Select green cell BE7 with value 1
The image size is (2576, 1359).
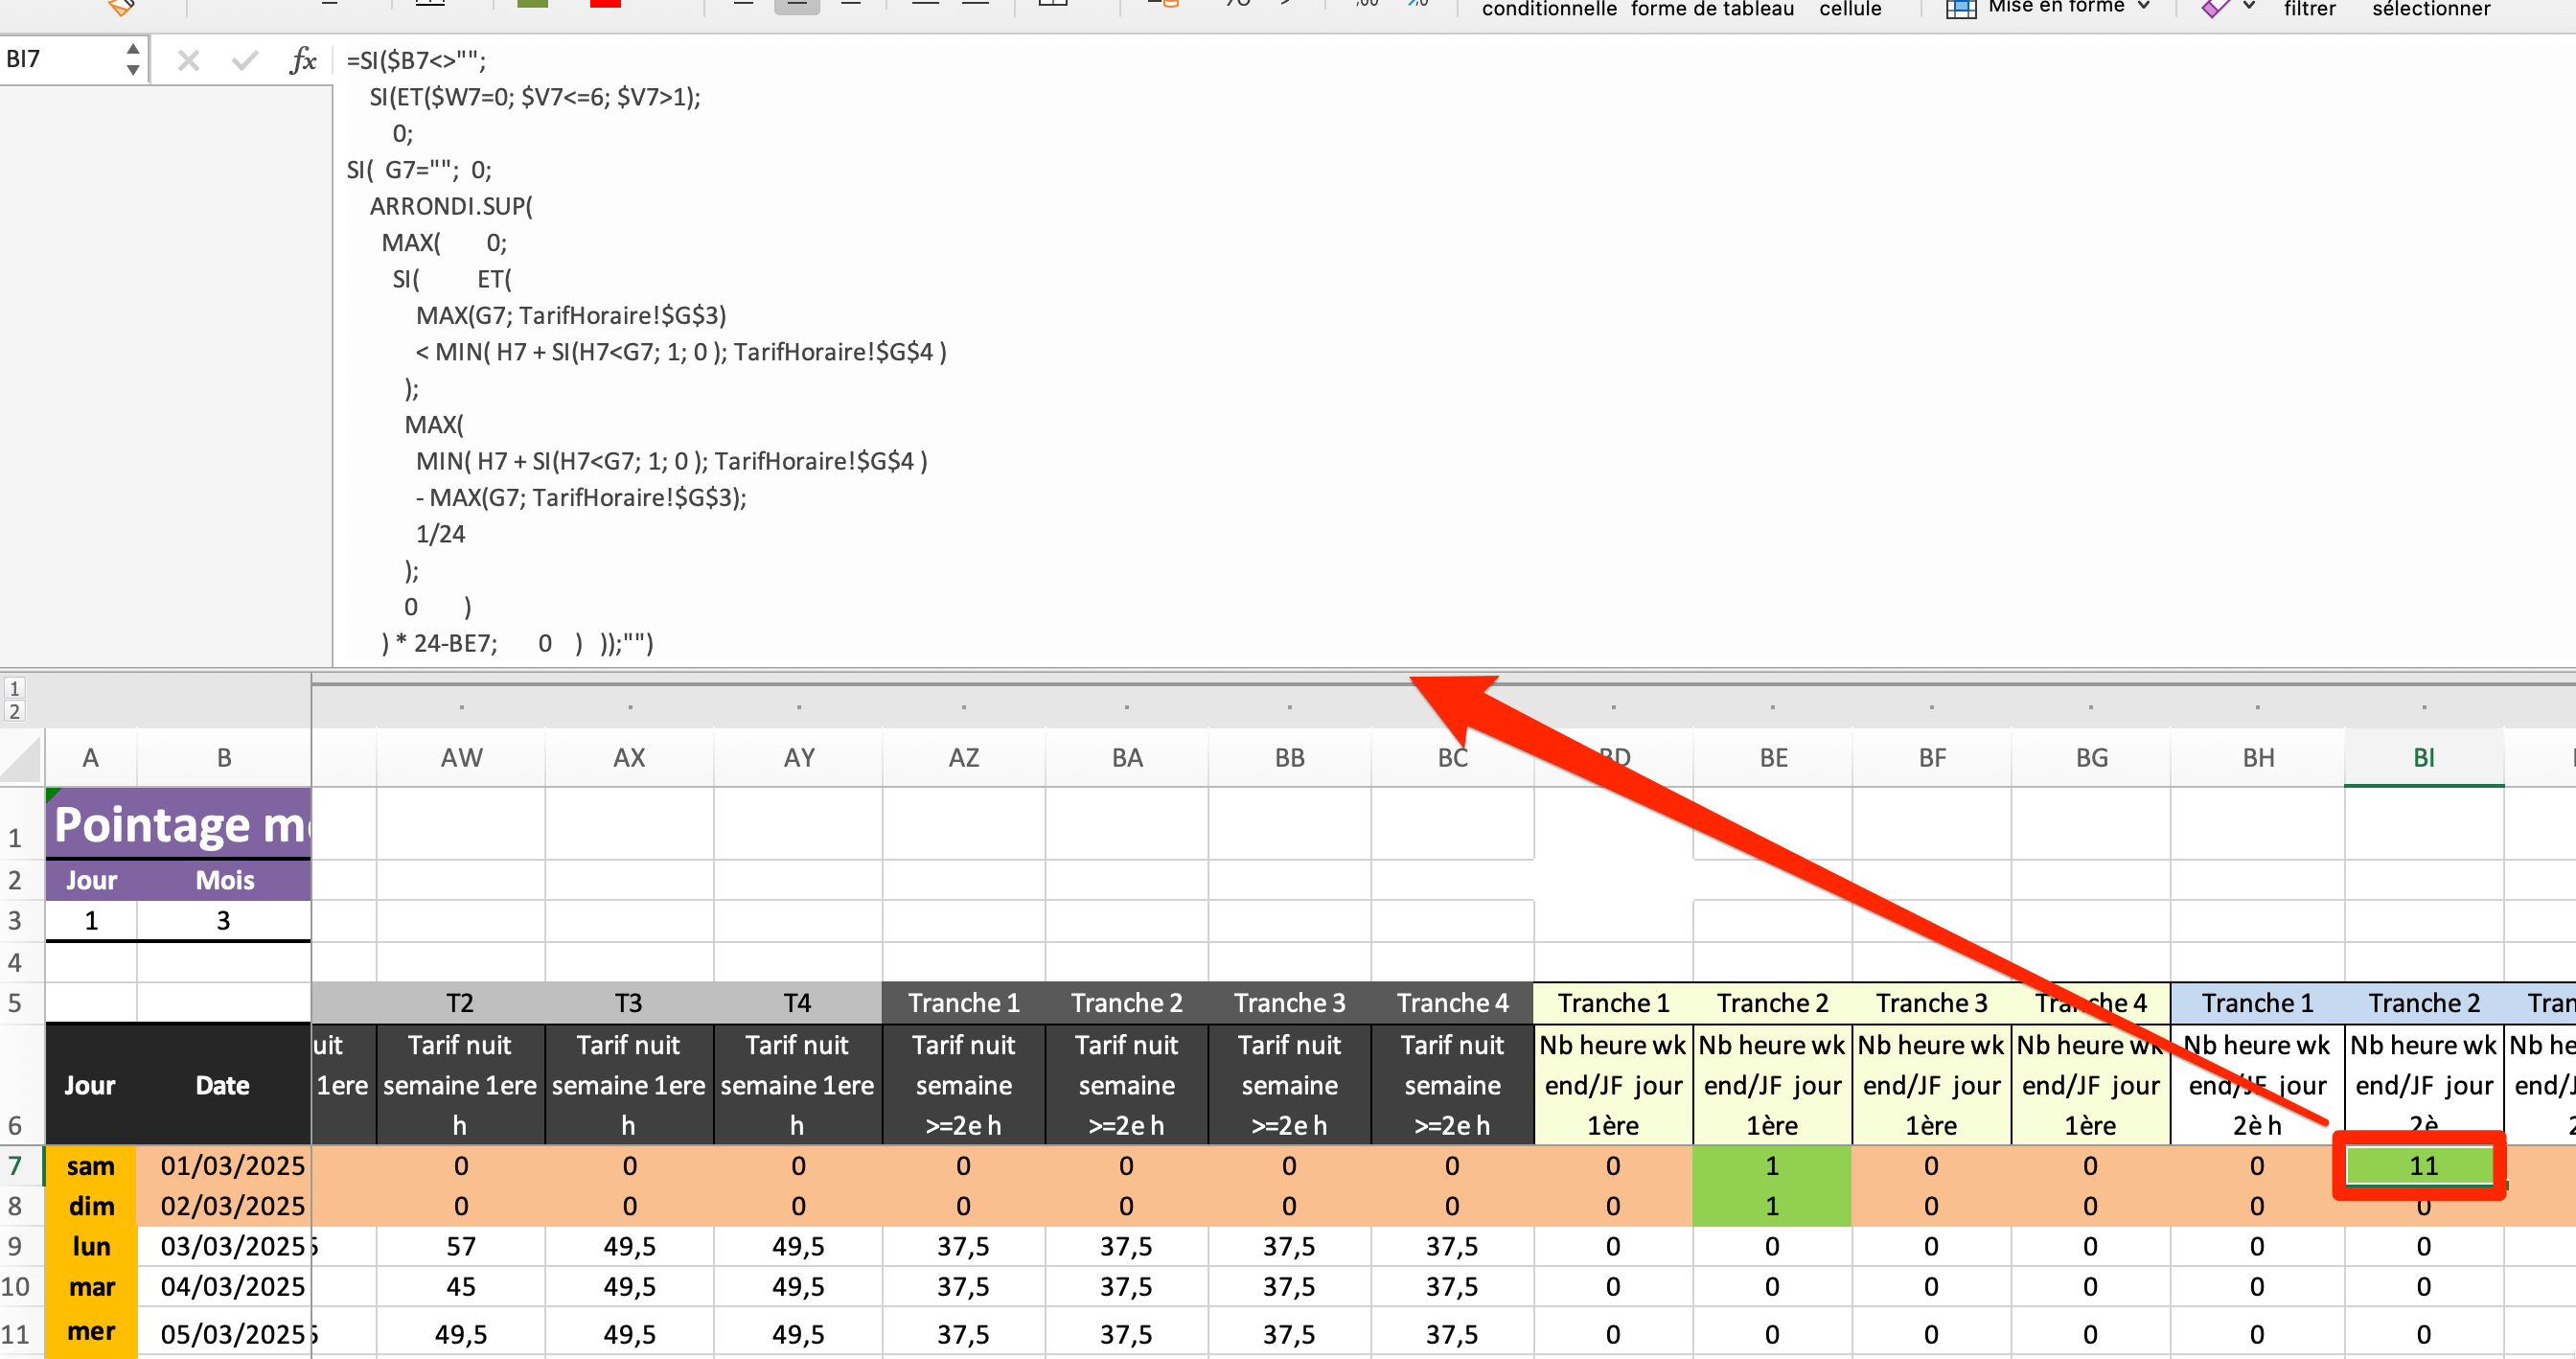(1773, 1166)
